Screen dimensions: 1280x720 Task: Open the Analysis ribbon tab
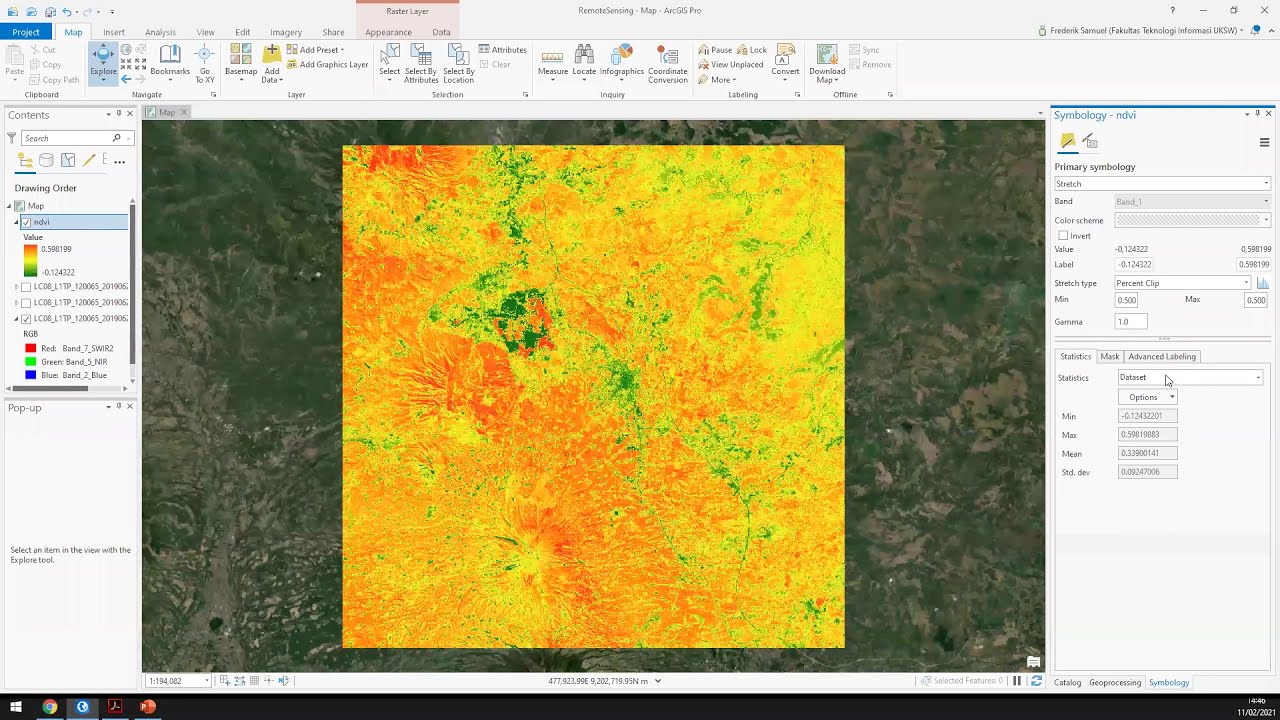[x=160, y=32]
